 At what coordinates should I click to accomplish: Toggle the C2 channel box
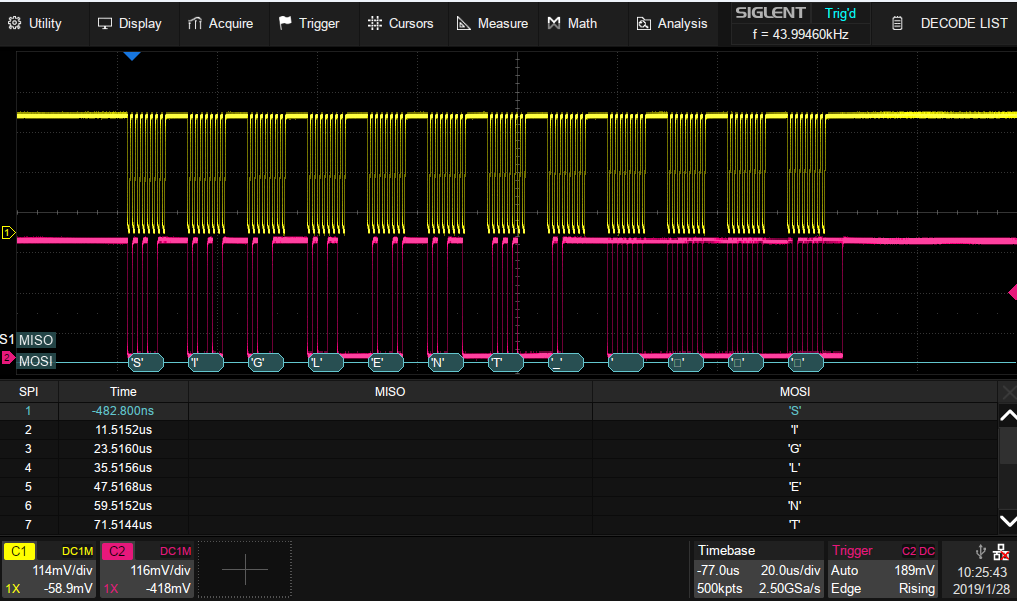[148, 570]
